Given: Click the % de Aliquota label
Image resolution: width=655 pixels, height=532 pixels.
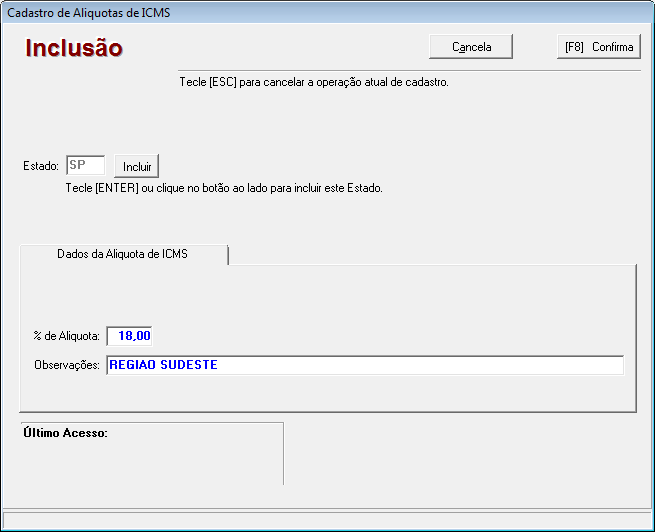Looking at the screenshot, I should tap(66, 337).
